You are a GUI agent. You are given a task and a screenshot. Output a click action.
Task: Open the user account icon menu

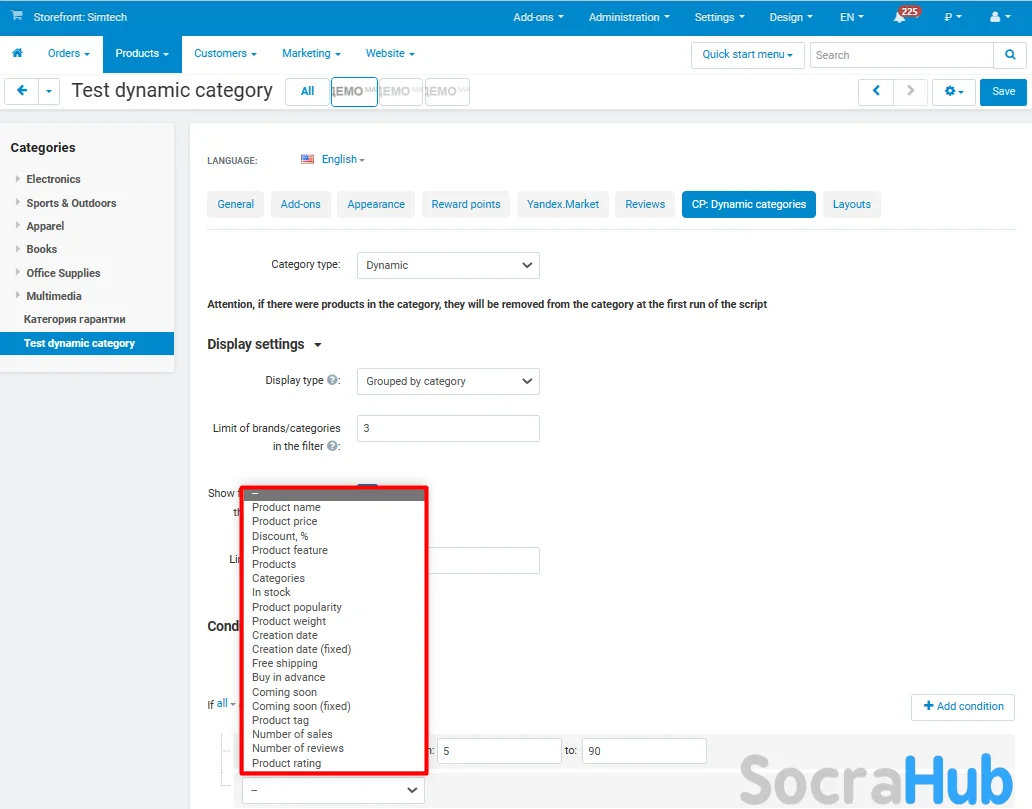point(1000,17)
